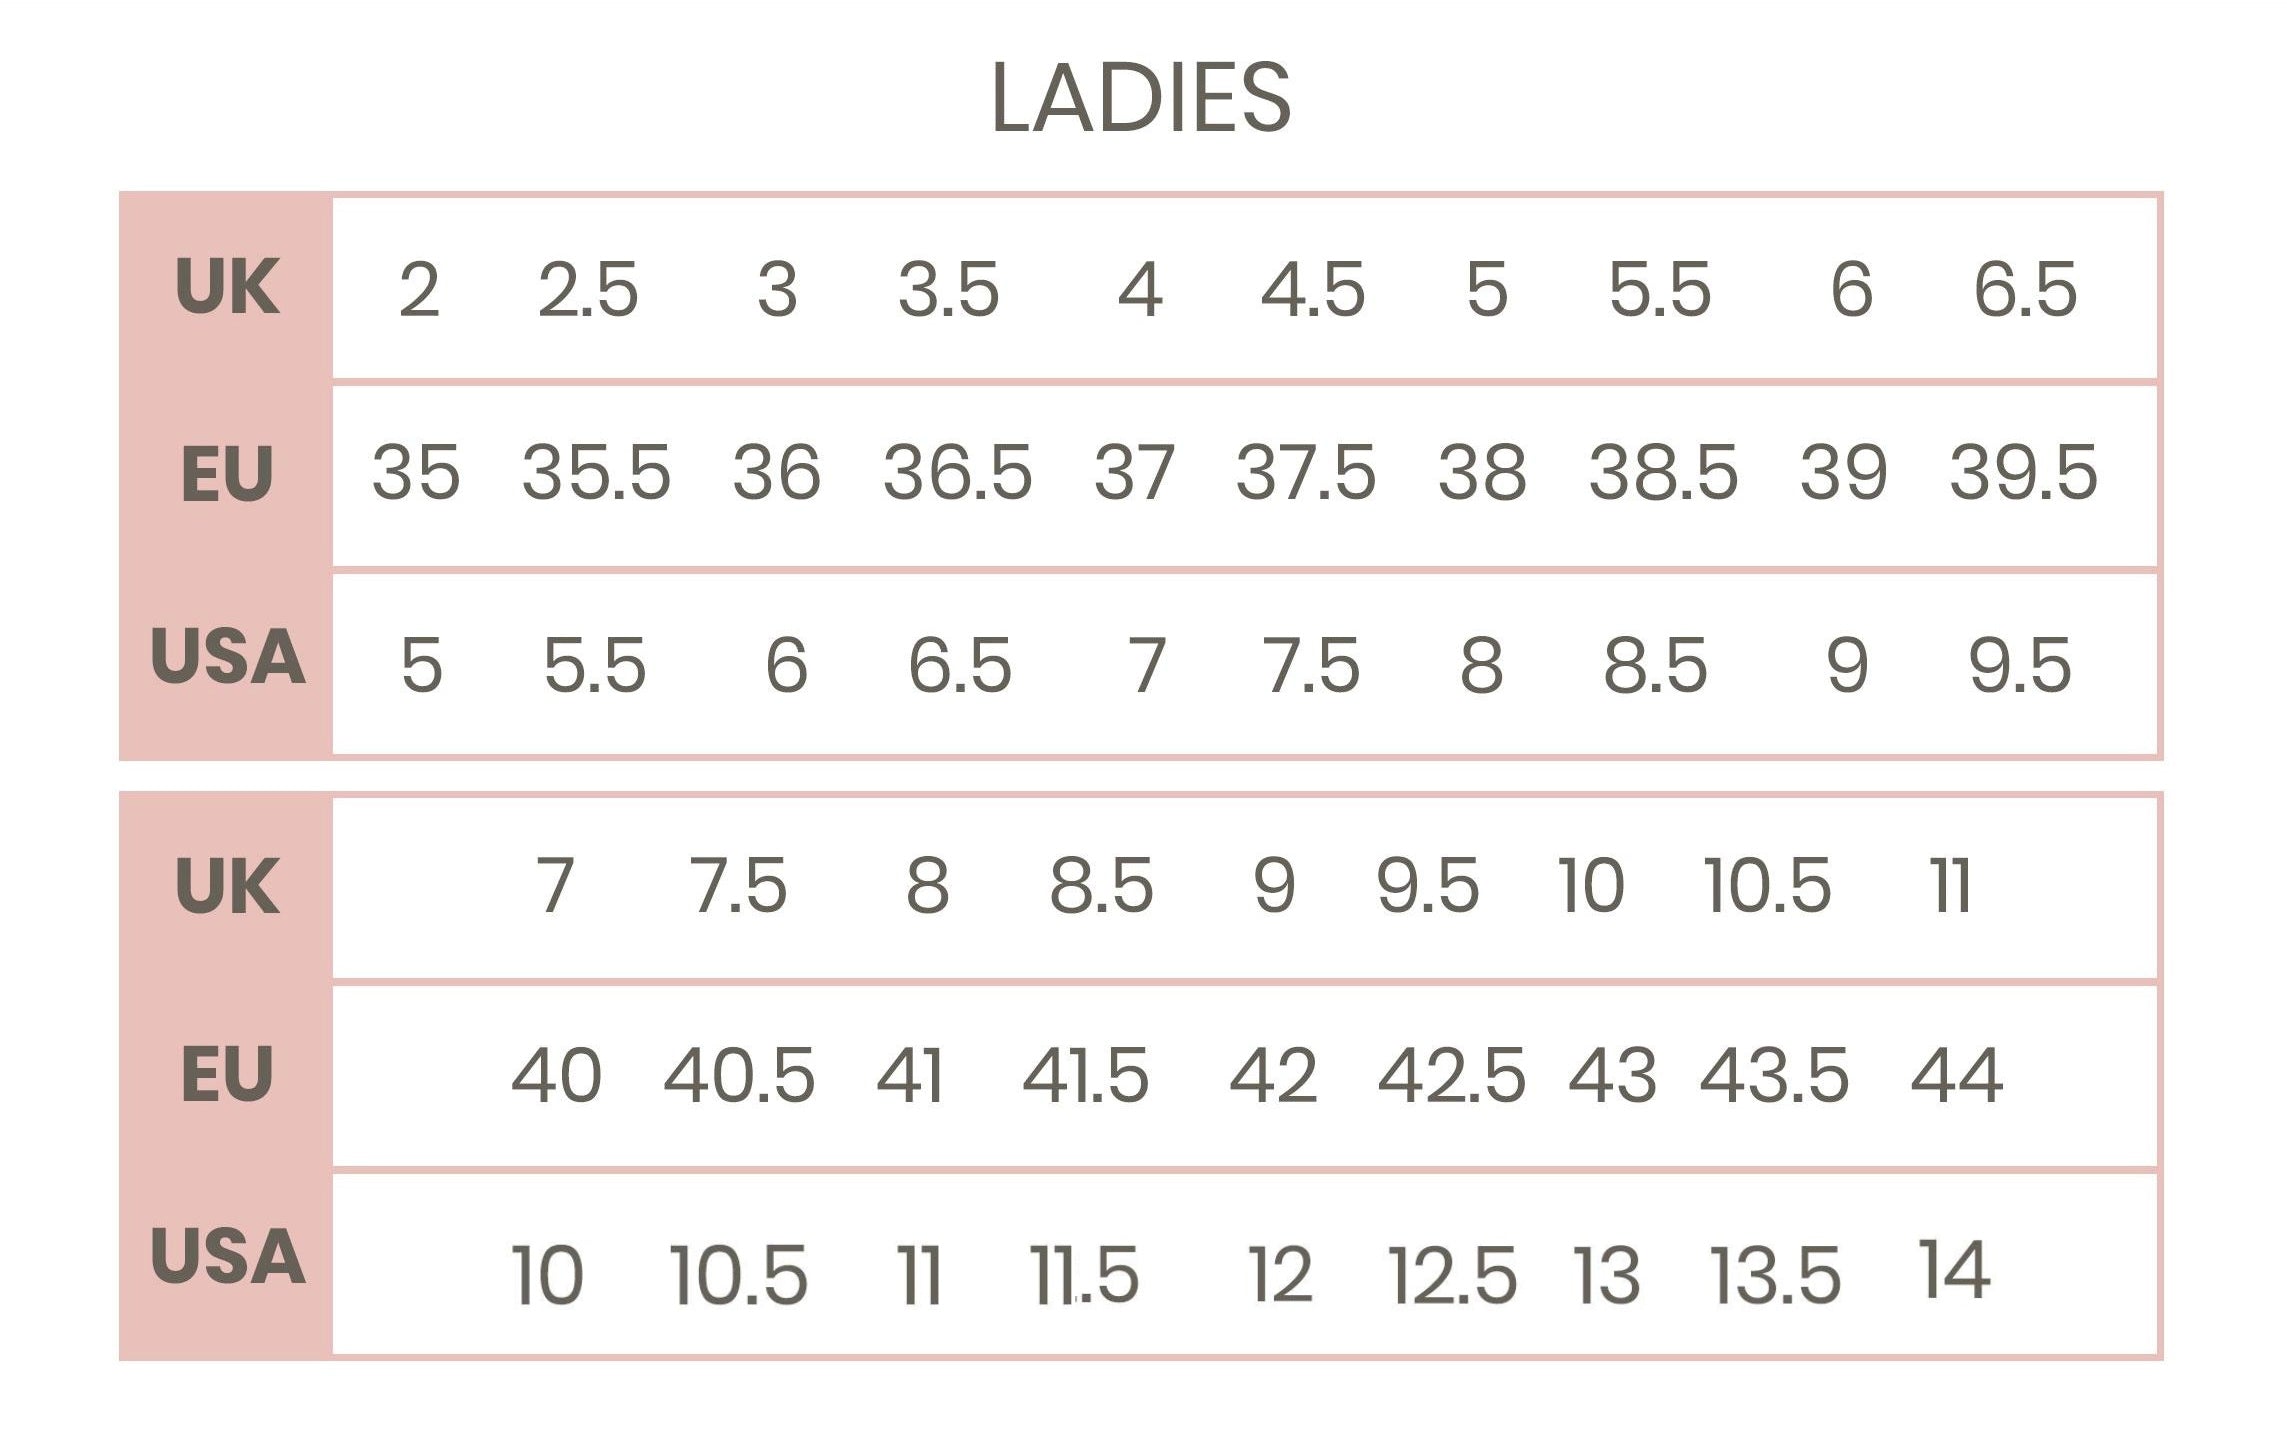Choose EU size 42.5
This screenshot has width=2287, height=1447.
click(x=1451, y=1076)
